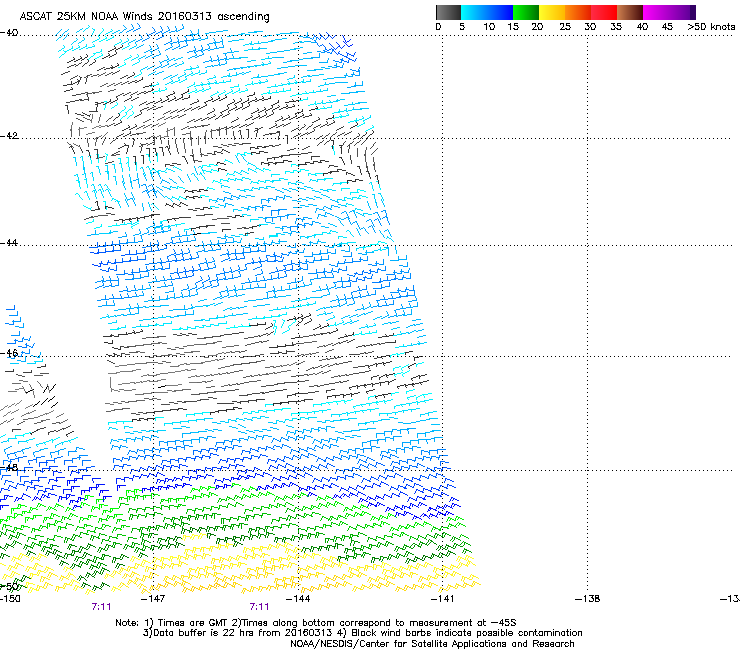The width and height of the screenshot is (740, 650).
Task: Click the '20' legend scale label
Action: click(537, 27)
